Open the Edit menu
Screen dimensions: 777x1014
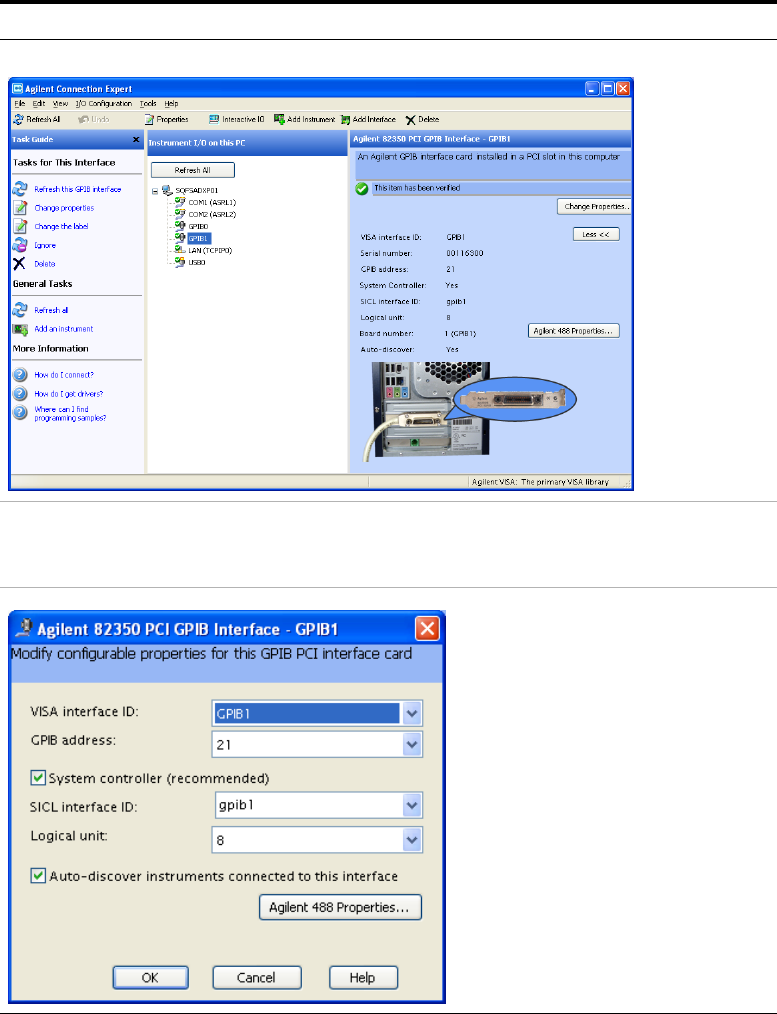39,103
